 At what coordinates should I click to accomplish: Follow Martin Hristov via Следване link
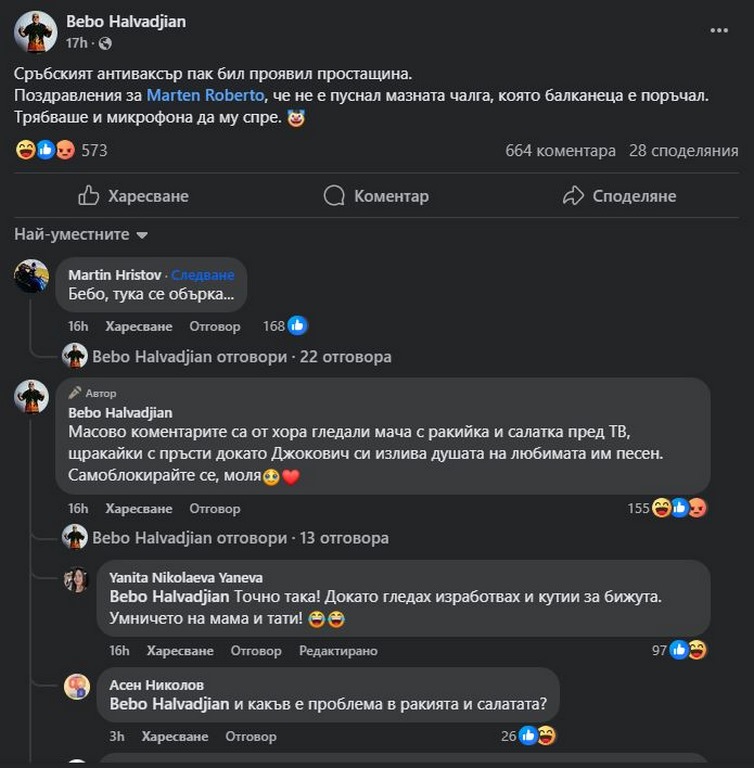click(203, 275)
